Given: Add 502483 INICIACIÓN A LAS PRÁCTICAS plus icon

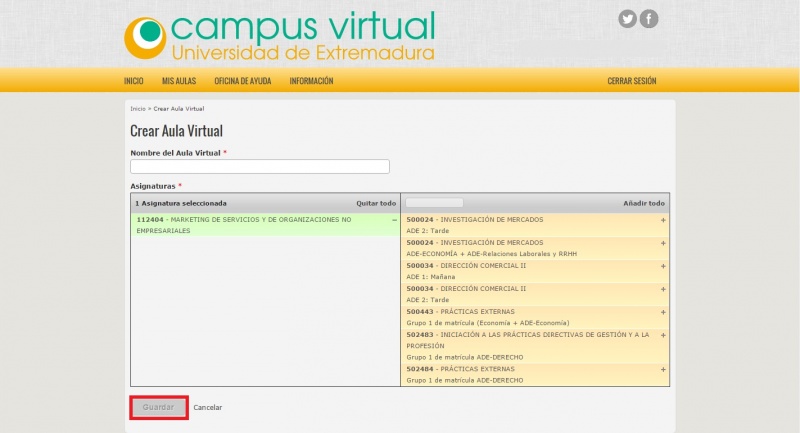Looking at the screenshot, I should 663,335.
